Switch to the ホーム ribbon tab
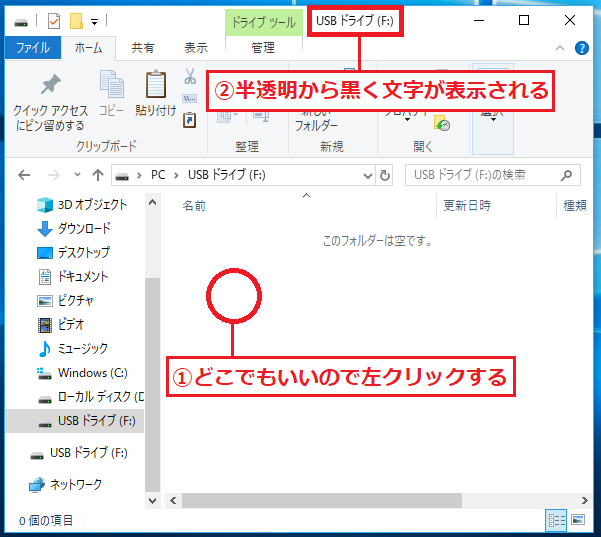601x537 pixels. point(88,48)
